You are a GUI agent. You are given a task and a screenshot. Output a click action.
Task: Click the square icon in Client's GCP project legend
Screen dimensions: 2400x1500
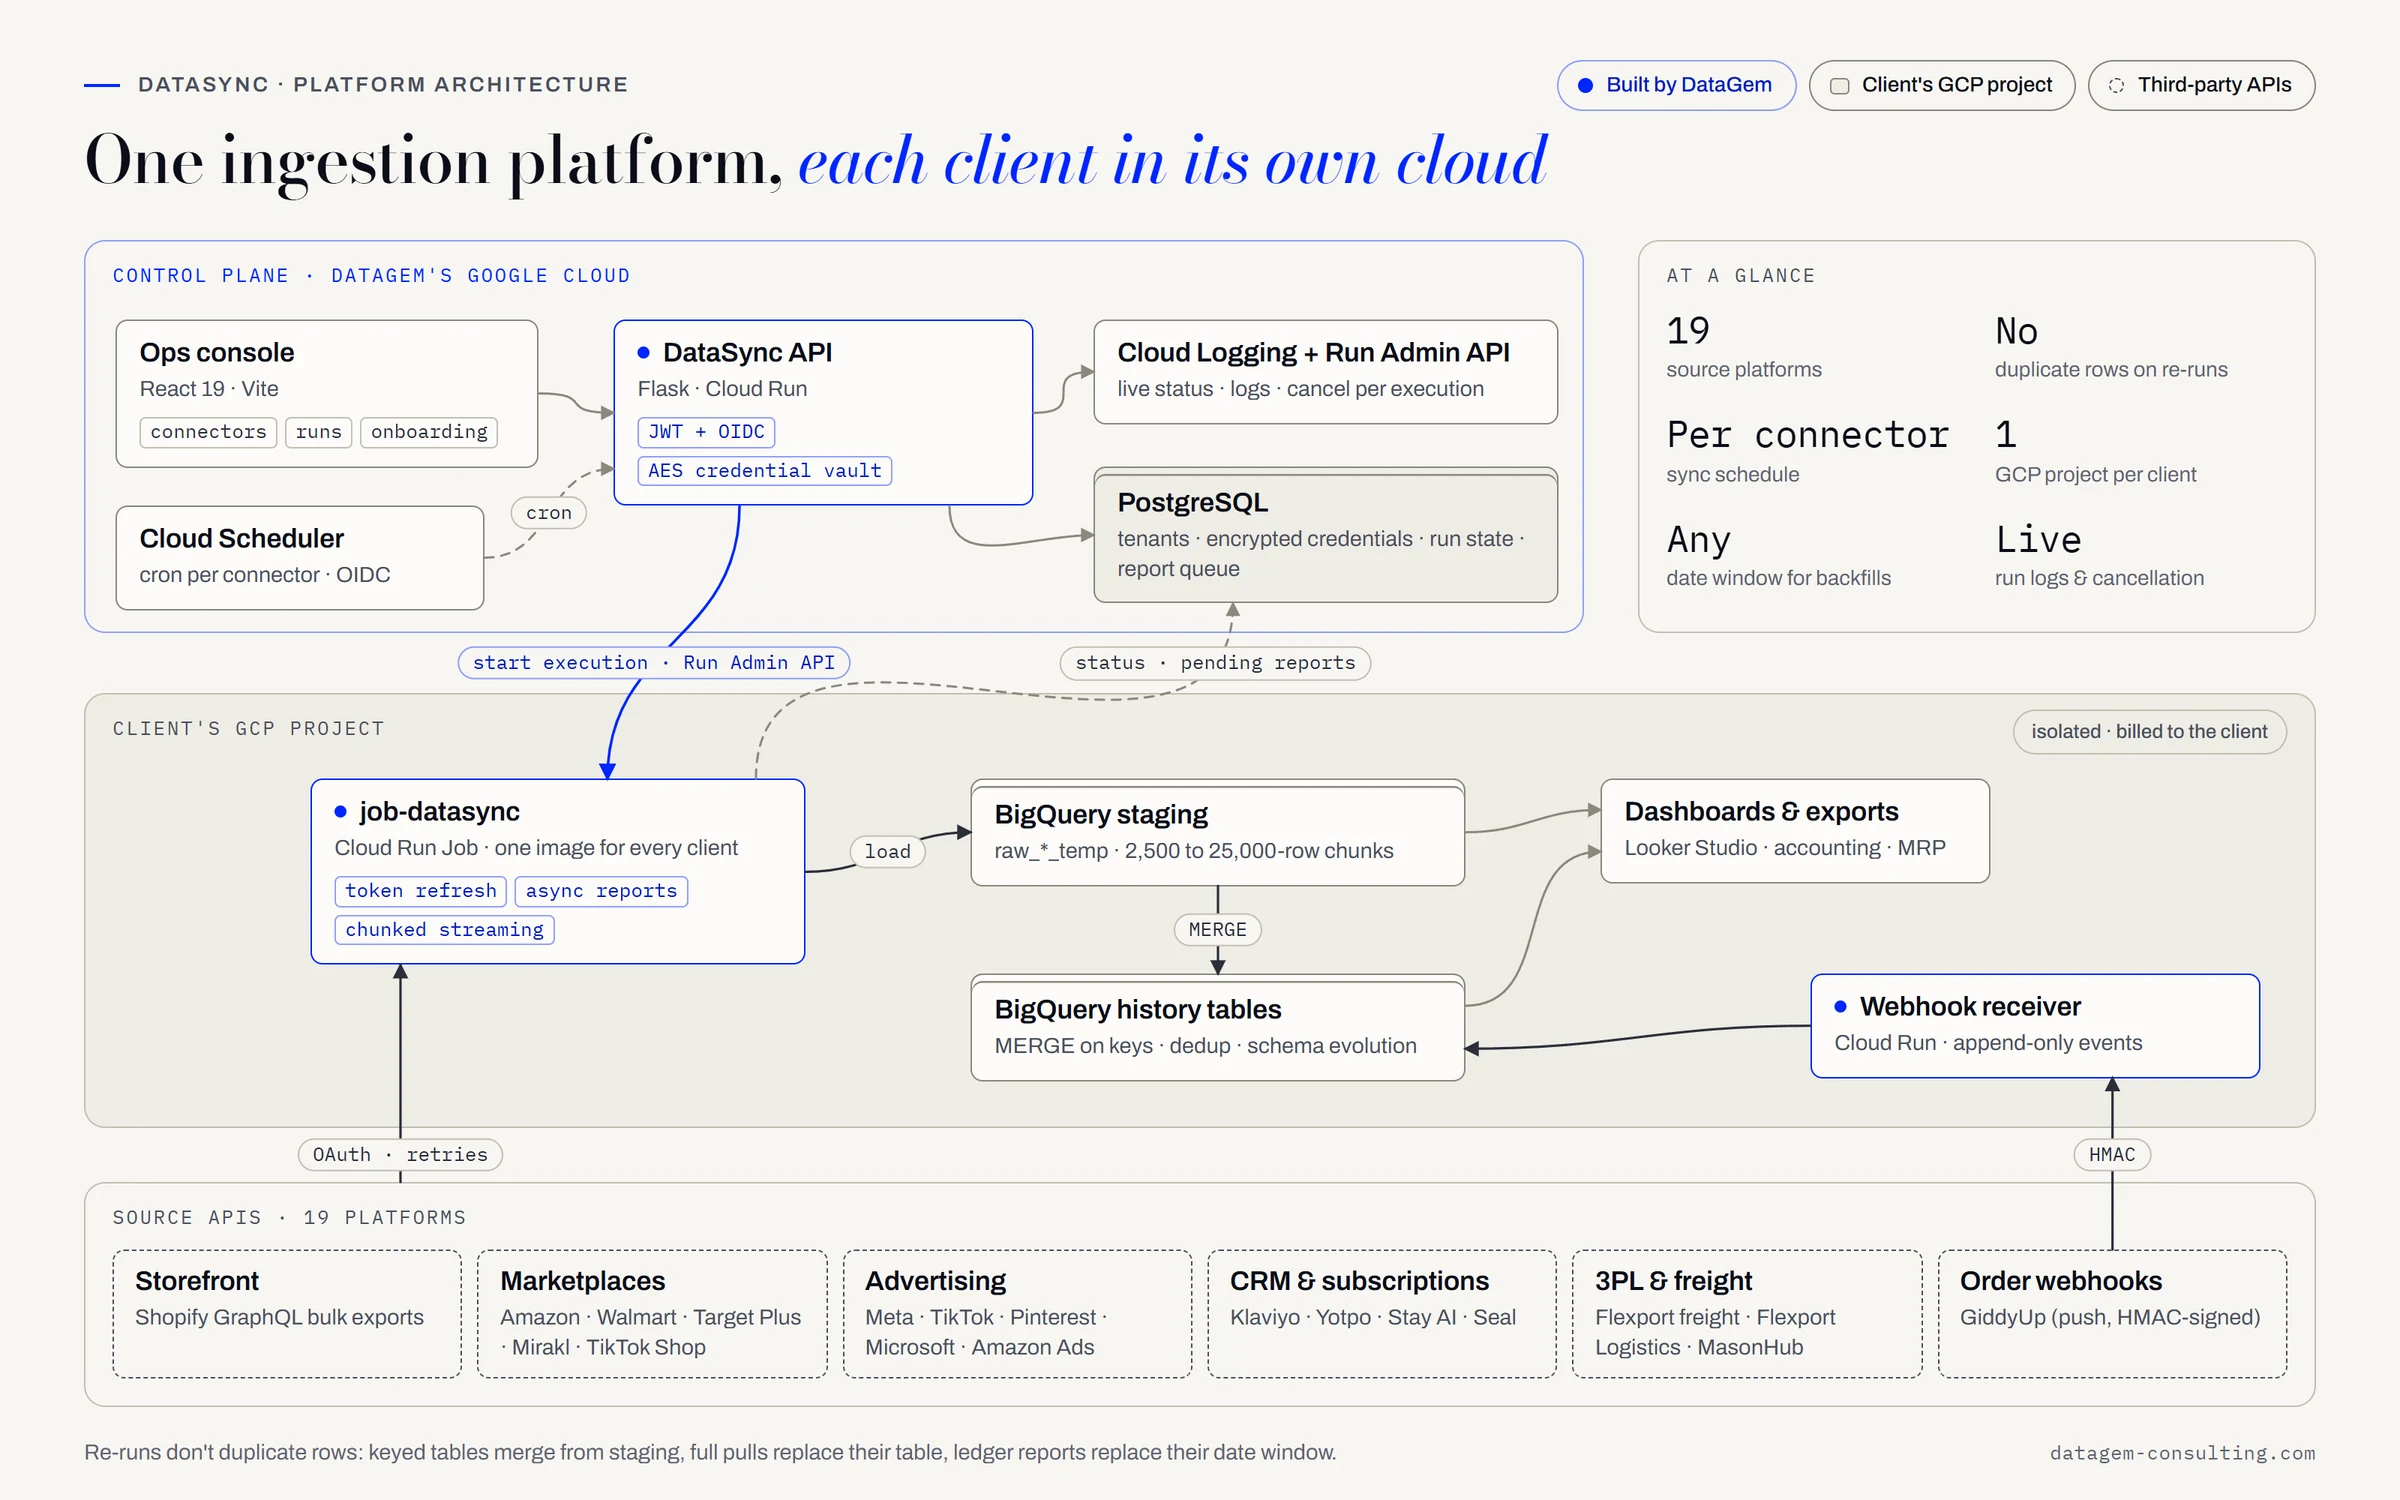coord(1839,86)
